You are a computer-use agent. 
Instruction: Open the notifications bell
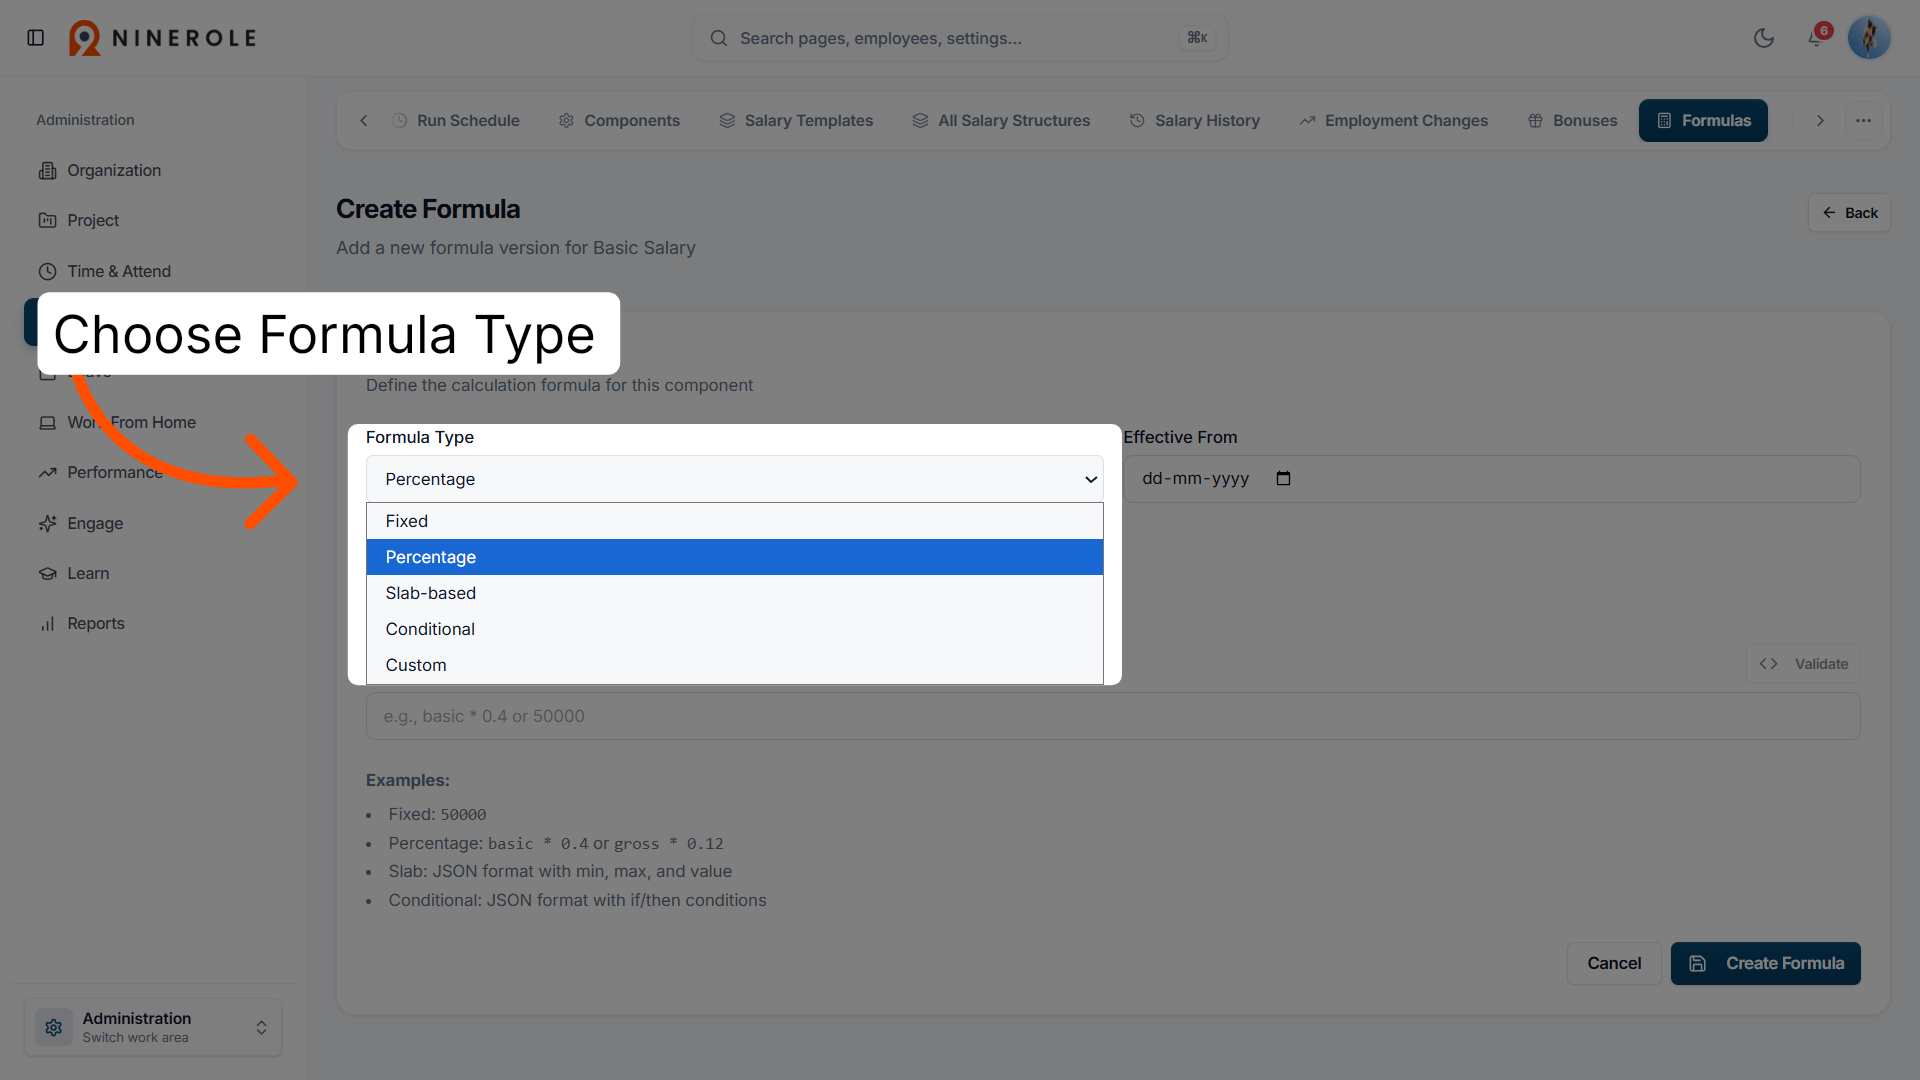click(1817, 38)
